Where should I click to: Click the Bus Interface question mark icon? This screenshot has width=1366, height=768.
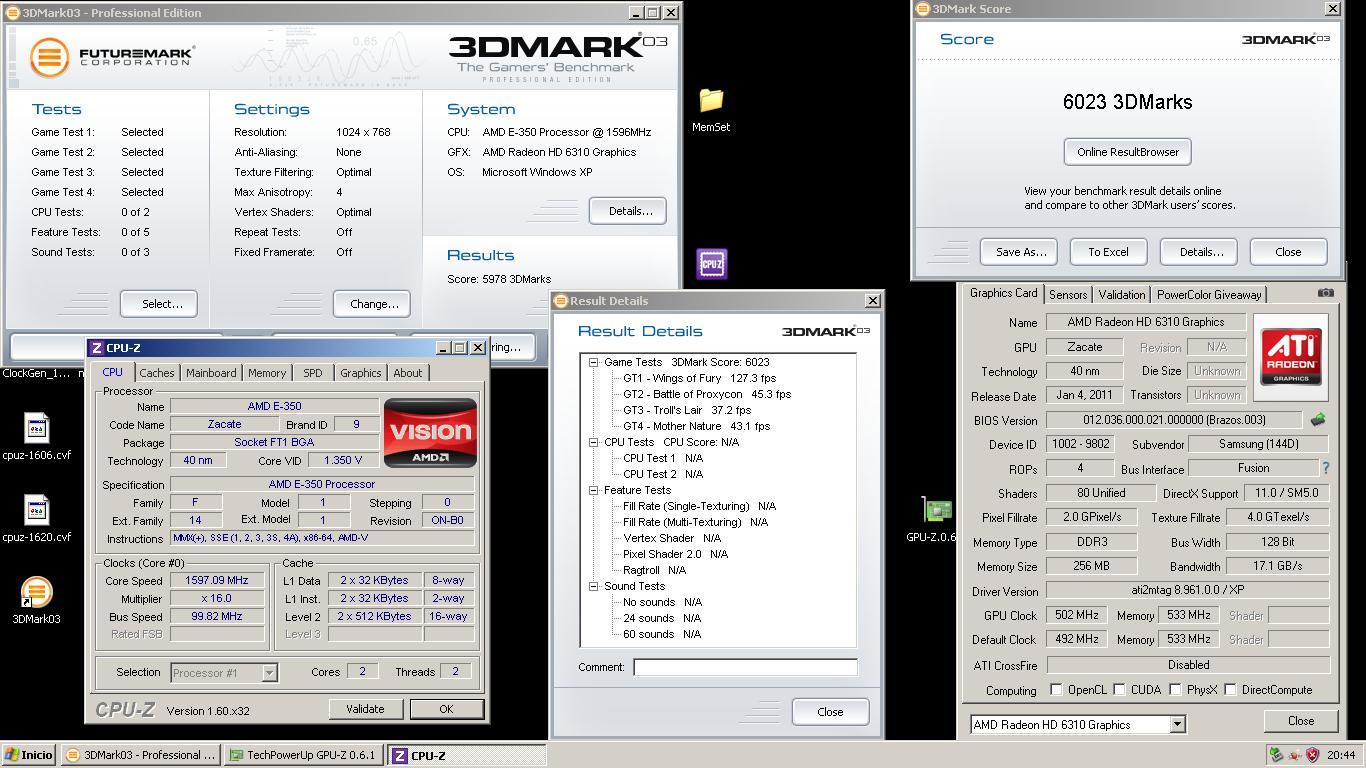pyautogui.click(x=1326, y=468)
